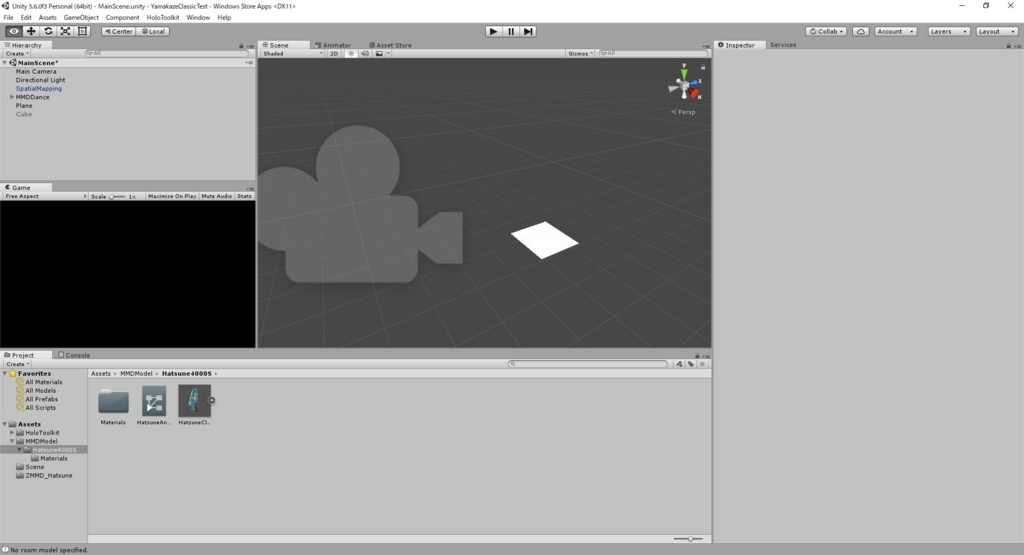
Task: Adjust the Game view Scale slider
Action: [118, 197]
